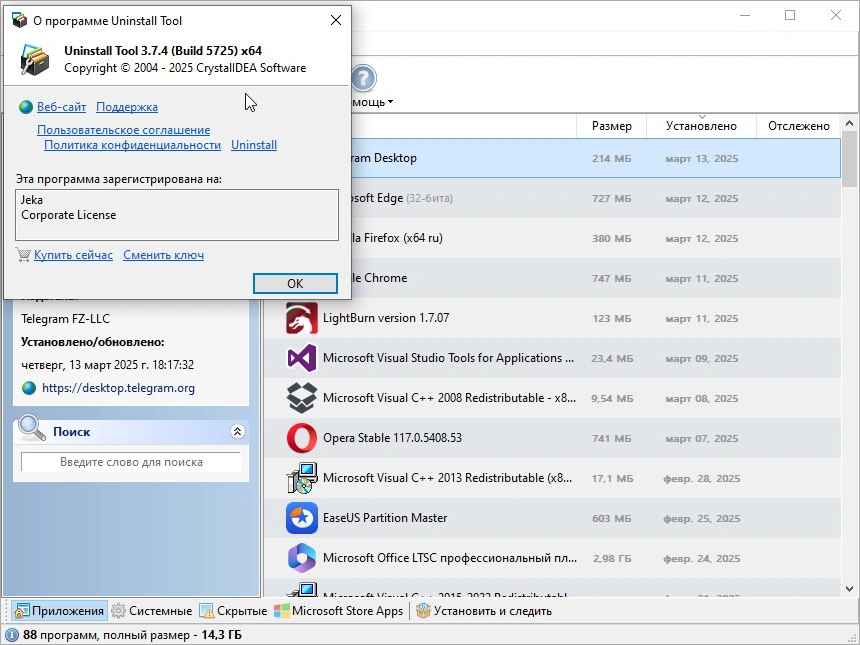
Task: Switch to the Скрытые tab
Action: (x=233, y=611)
